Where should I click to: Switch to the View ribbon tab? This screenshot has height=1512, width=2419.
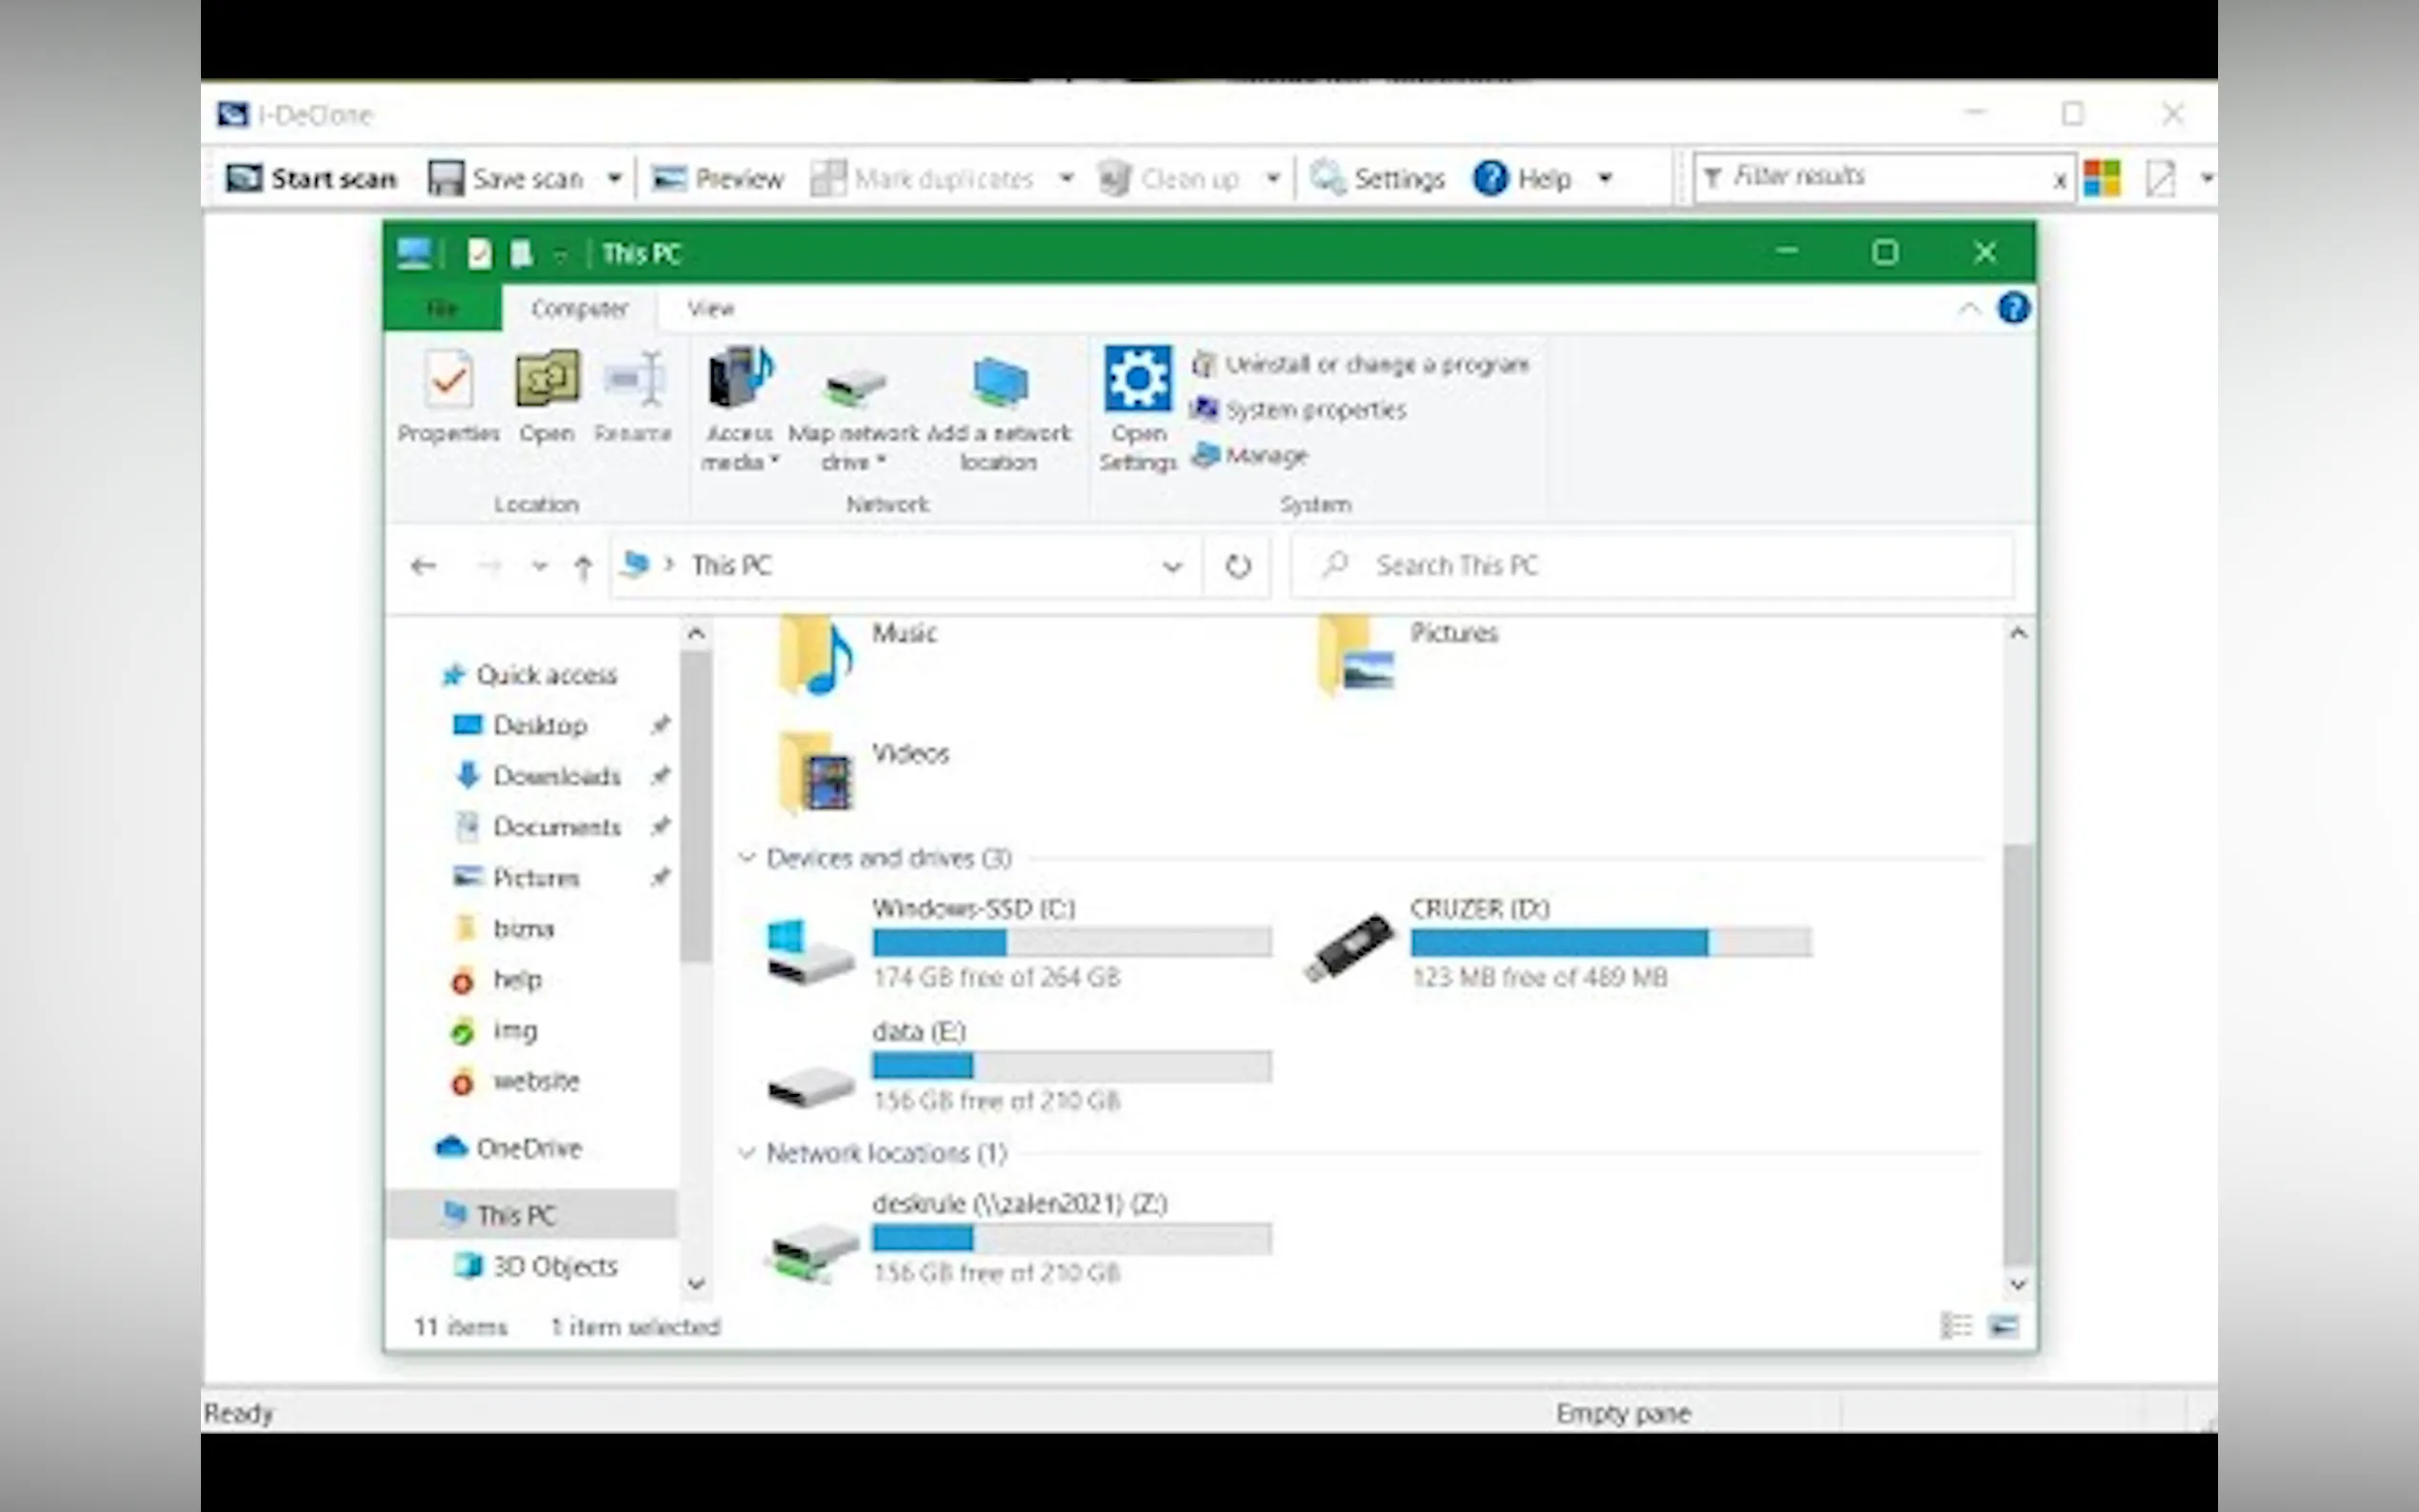[710, 308]
